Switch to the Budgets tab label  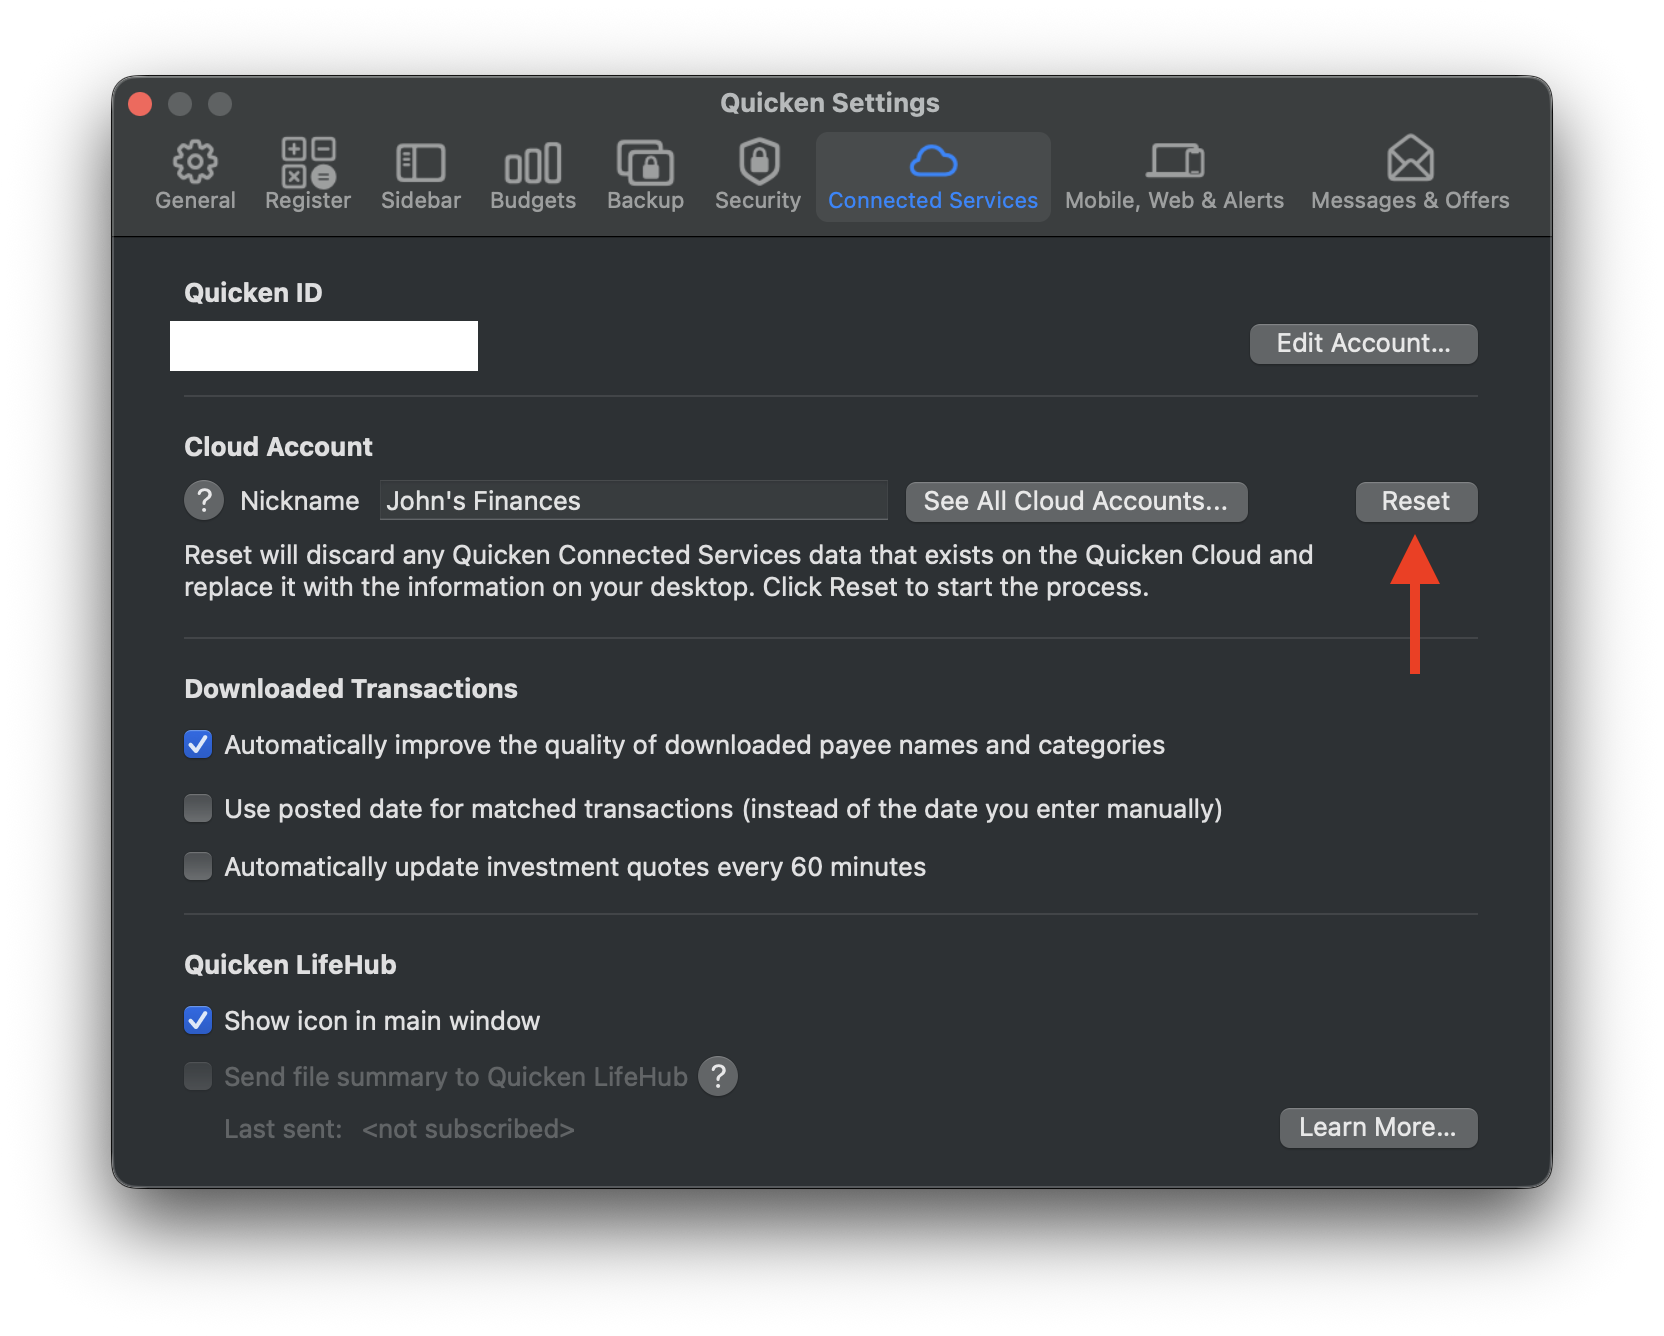[533, 200]
